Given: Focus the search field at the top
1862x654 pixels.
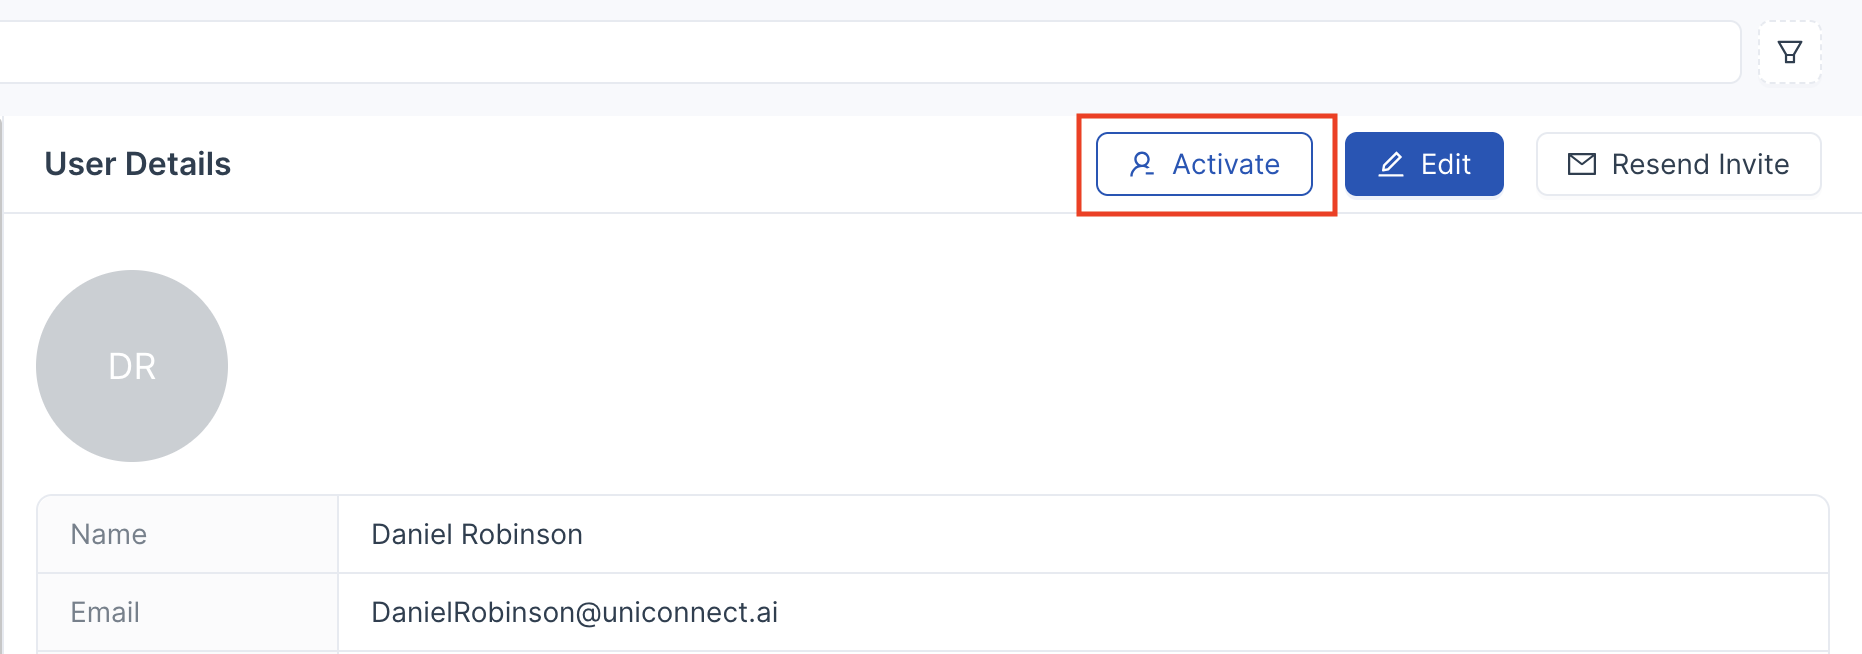Looking at the screenshot, I should pyautogui.click(x=860, y=52).
